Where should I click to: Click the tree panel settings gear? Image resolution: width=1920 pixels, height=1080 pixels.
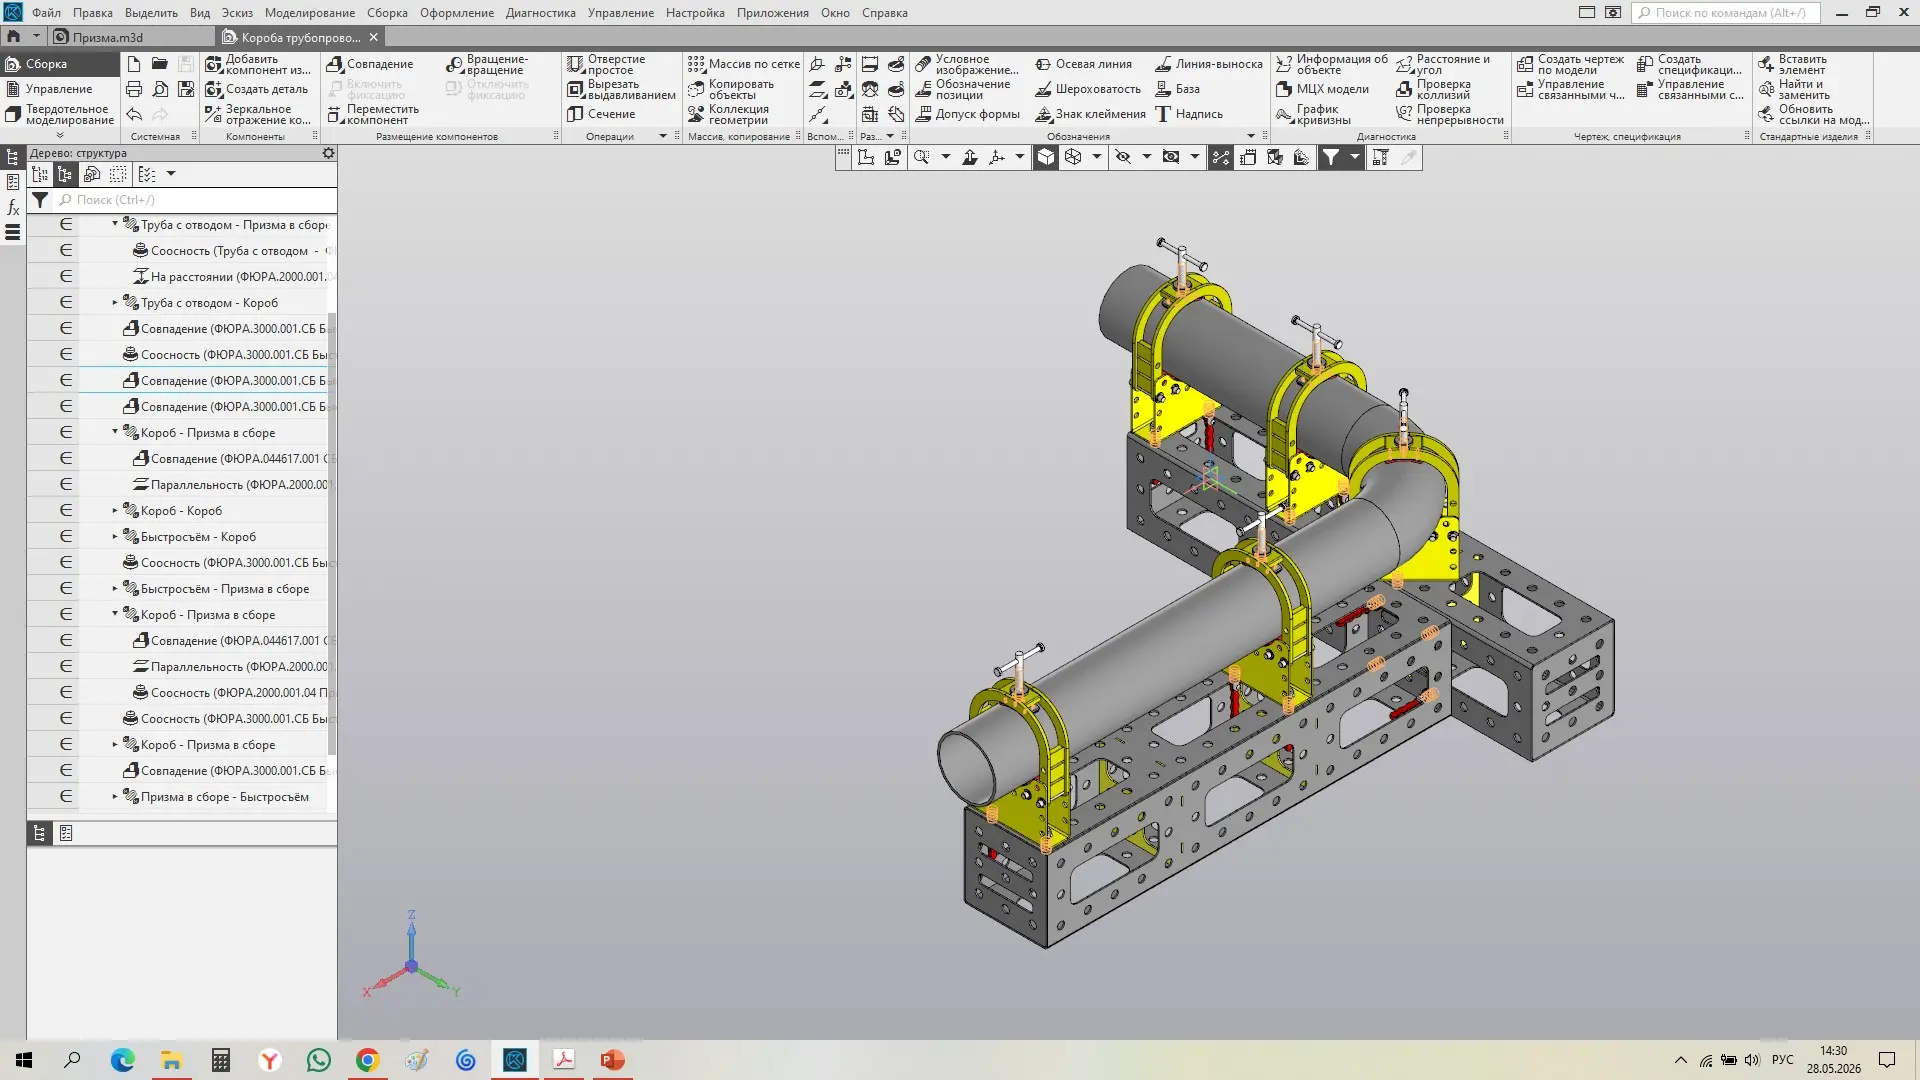click(328, 153)
